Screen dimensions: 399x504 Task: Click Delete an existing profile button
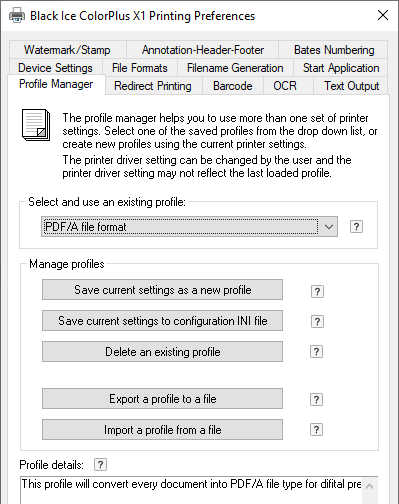click(162, 352)
